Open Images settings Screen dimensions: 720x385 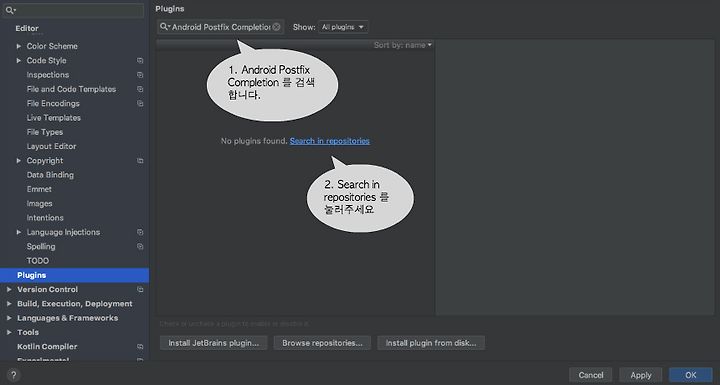point(39,204)
